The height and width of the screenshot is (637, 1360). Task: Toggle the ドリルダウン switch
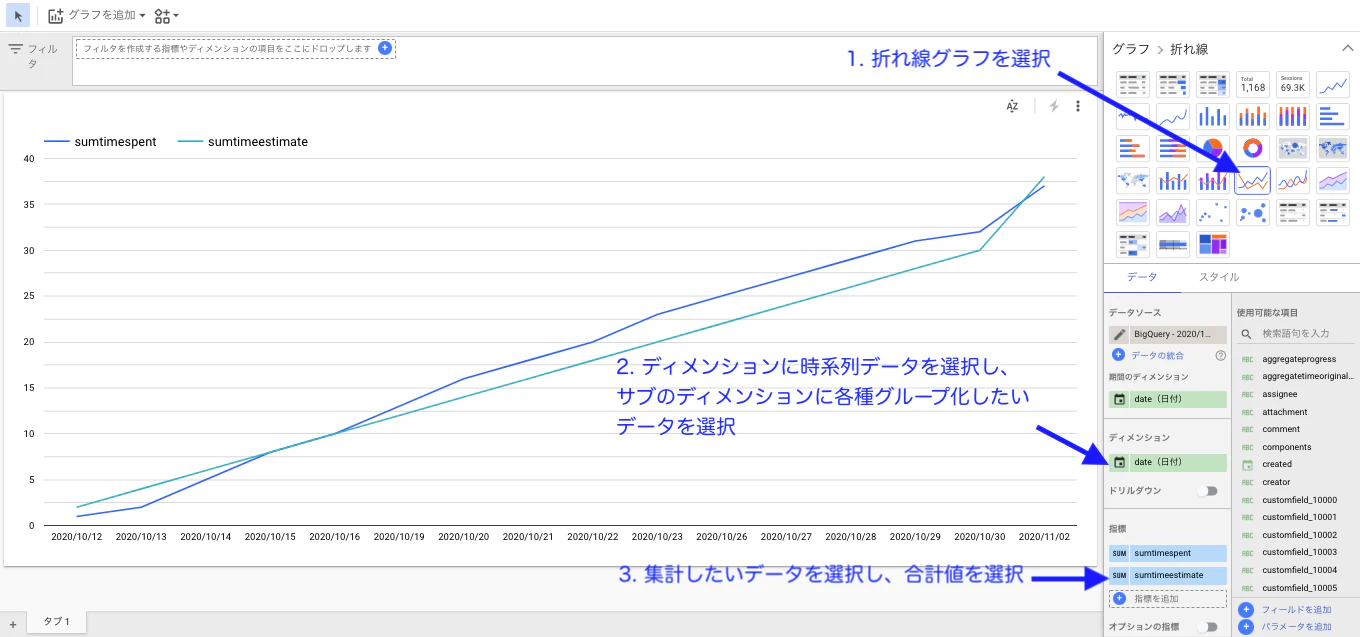1210,491
